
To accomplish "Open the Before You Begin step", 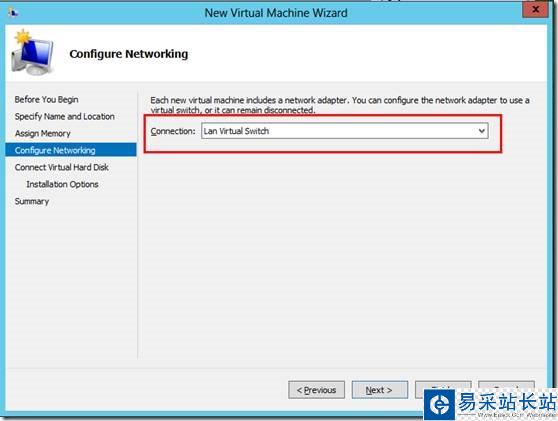I will (47, 100).
